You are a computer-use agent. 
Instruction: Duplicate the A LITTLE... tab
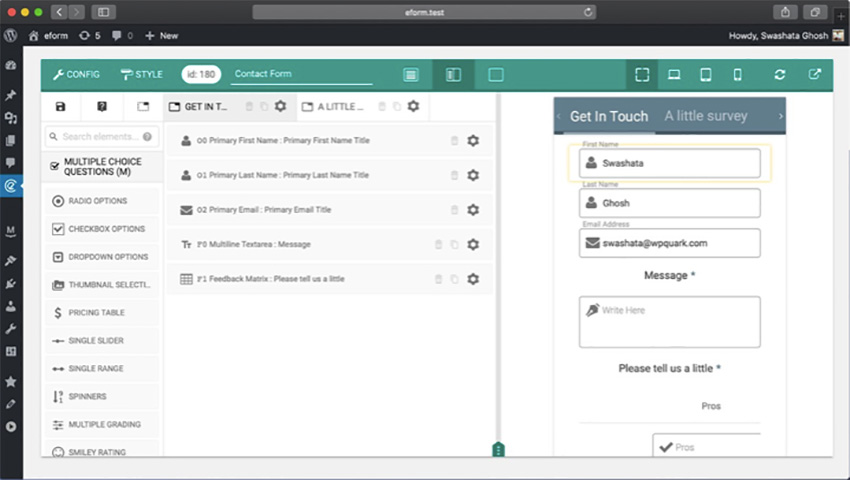tap(397, 107)
